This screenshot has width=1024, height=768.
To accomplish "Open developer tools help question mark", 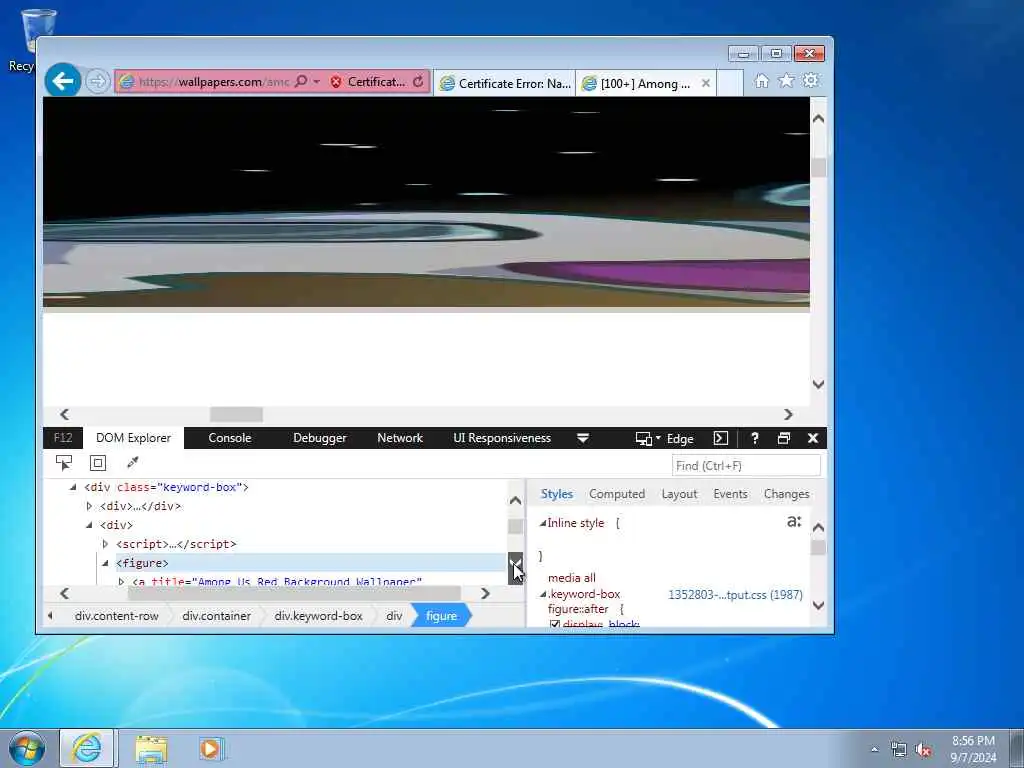I will click(x=754, y=438).
